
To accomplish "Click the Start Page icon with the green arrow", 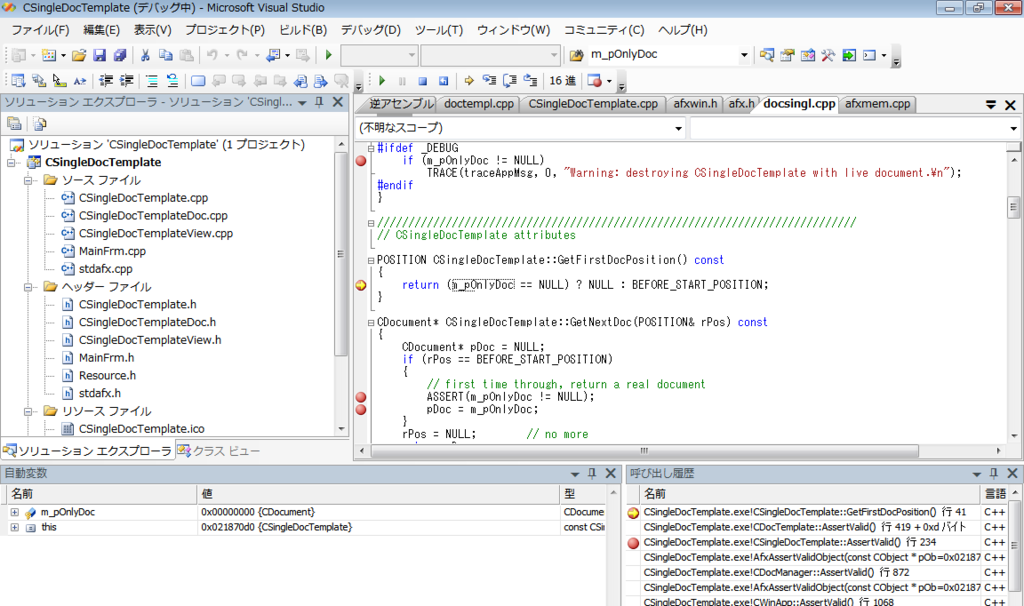I will (x=849, y=56).
